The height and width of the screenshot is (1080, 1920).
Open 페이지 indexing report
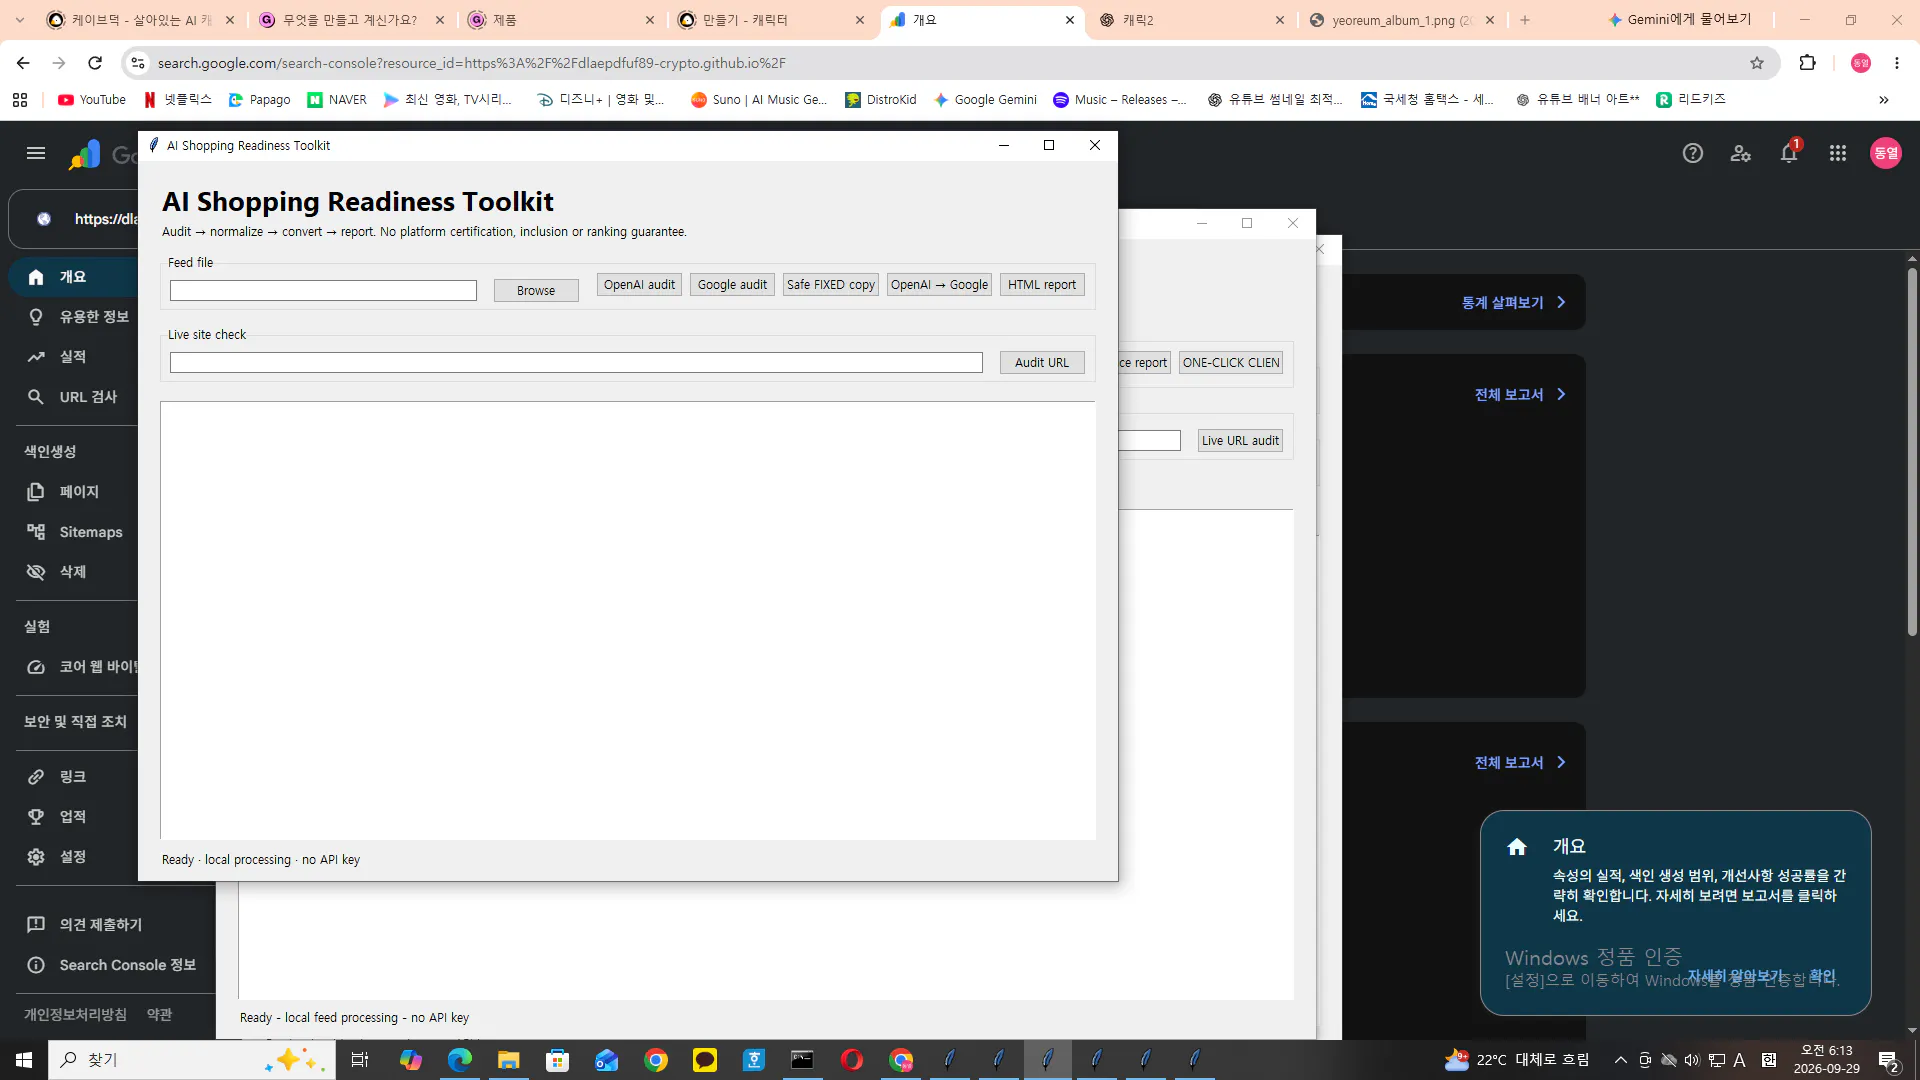75,492
